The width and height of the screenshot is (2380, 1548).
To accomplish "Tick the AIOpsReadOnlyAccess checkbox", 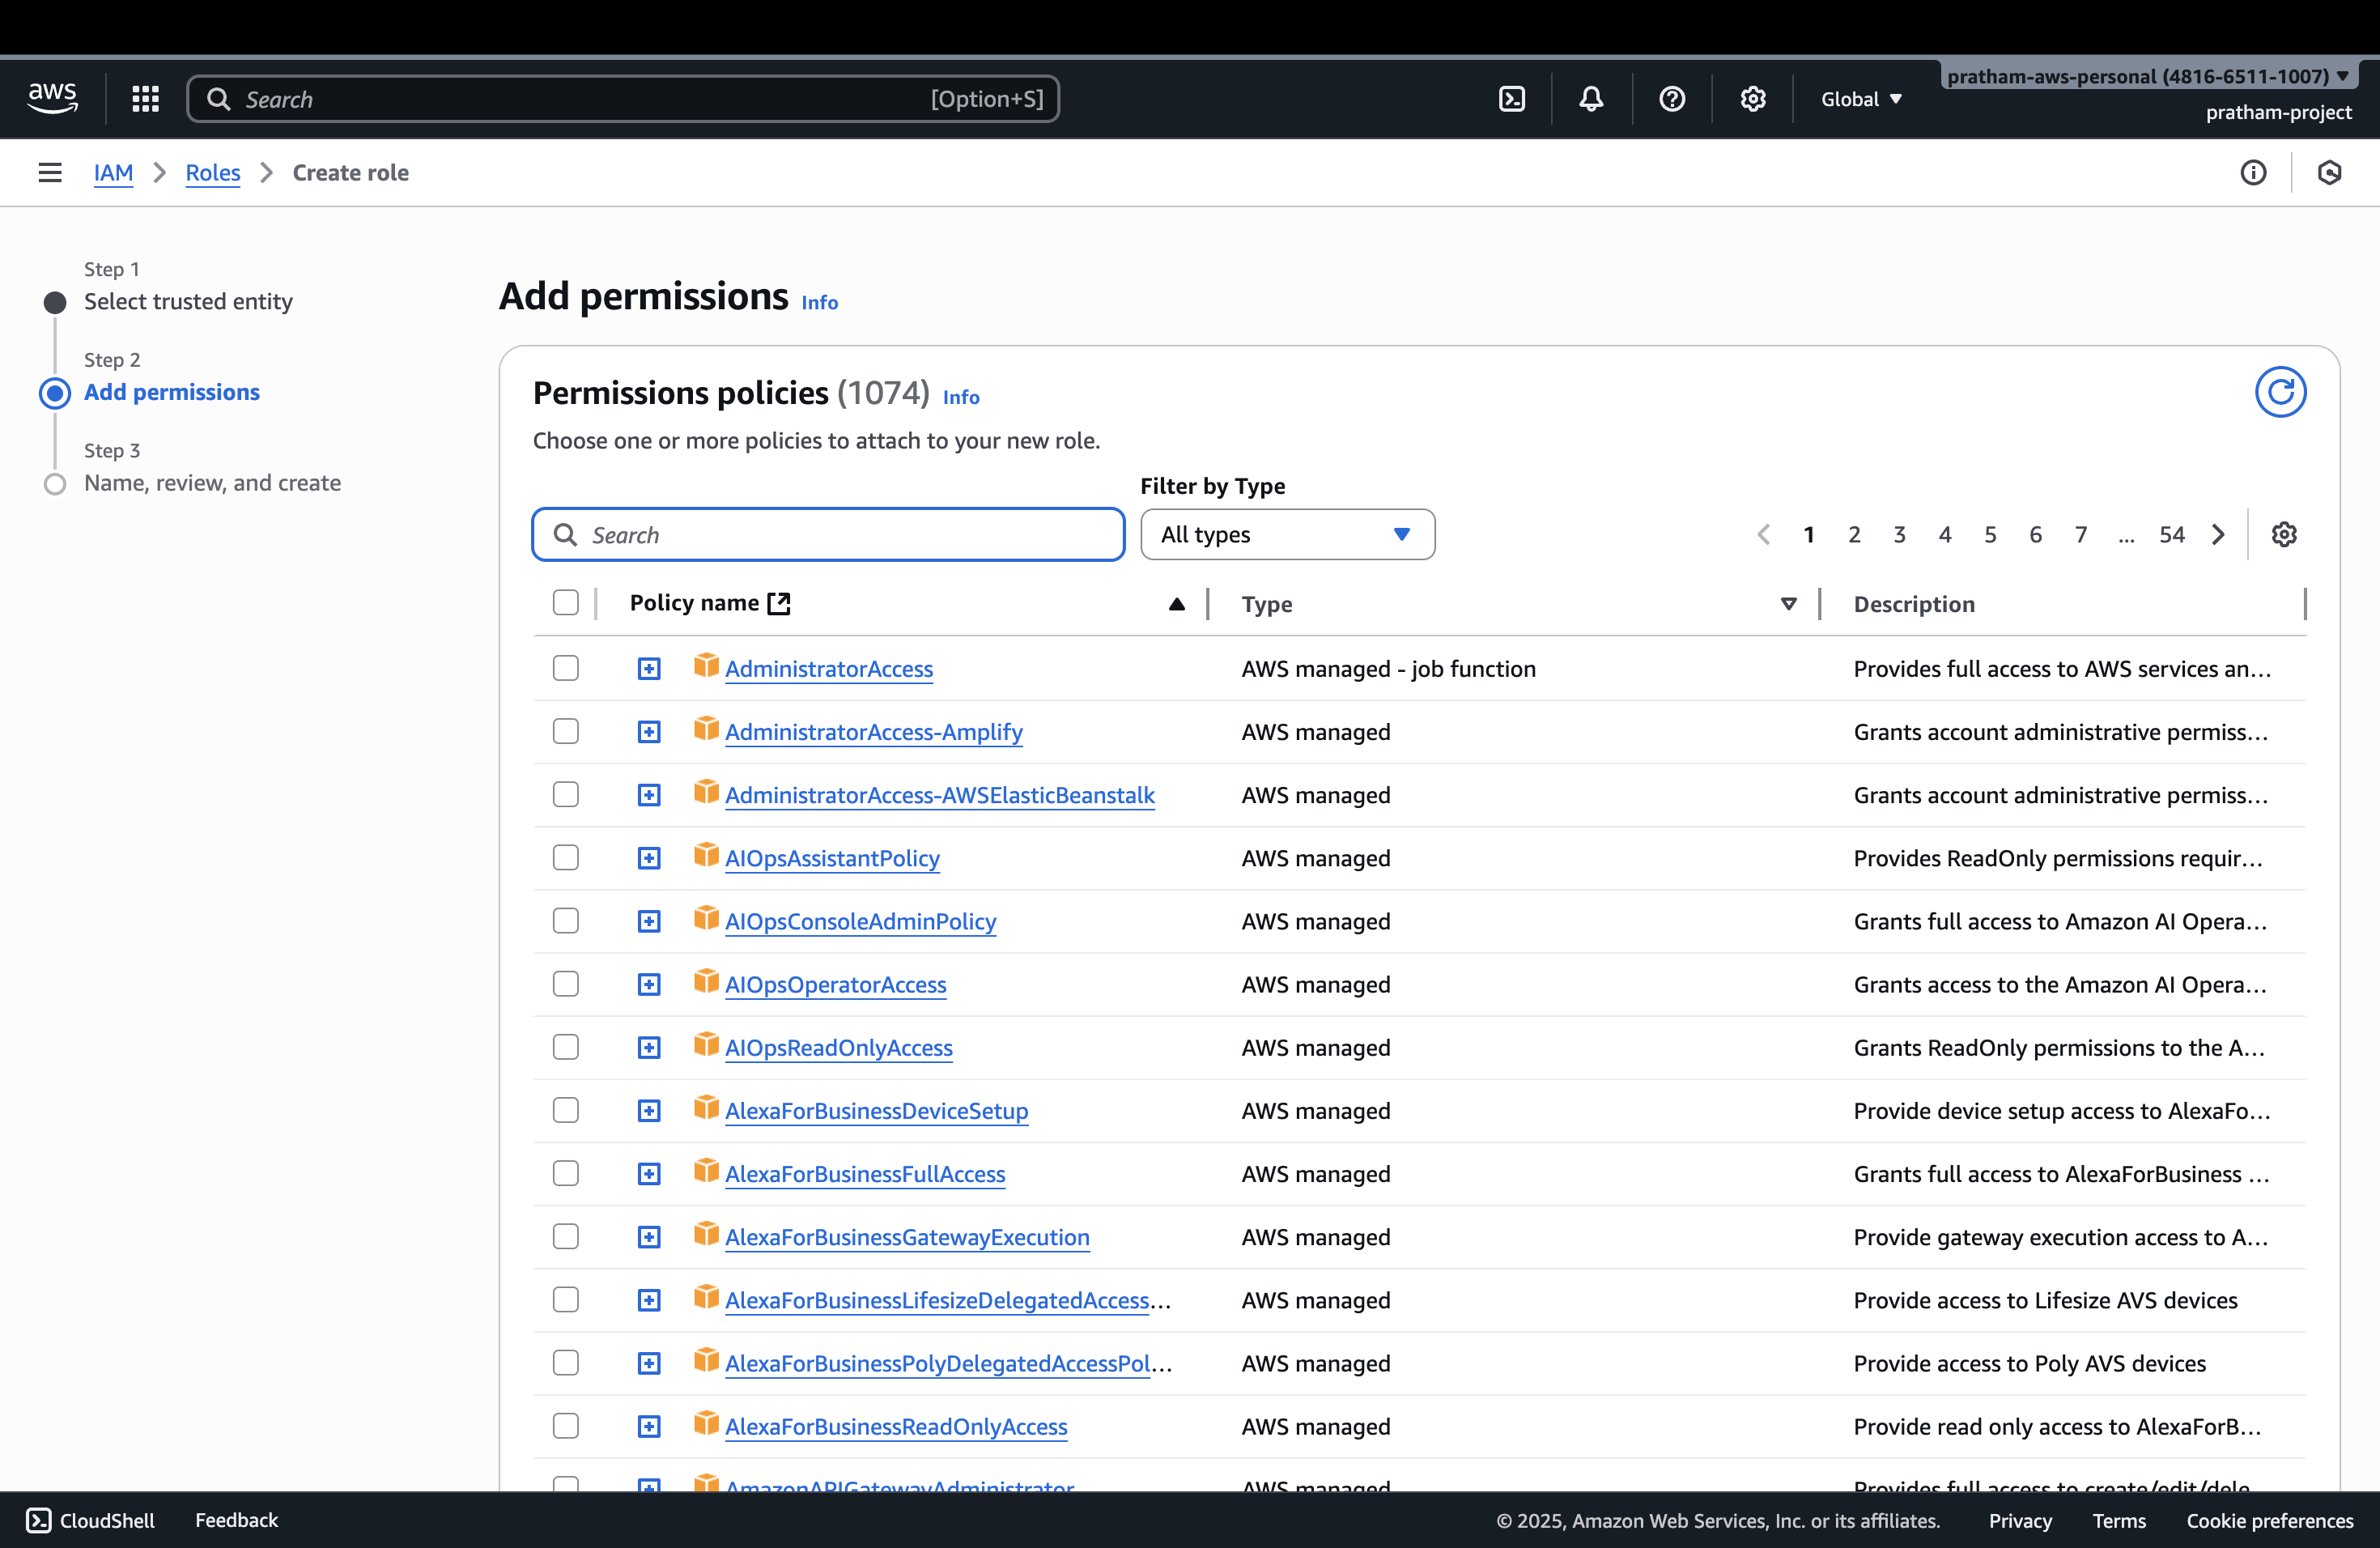I will (x=566, y=1047).
